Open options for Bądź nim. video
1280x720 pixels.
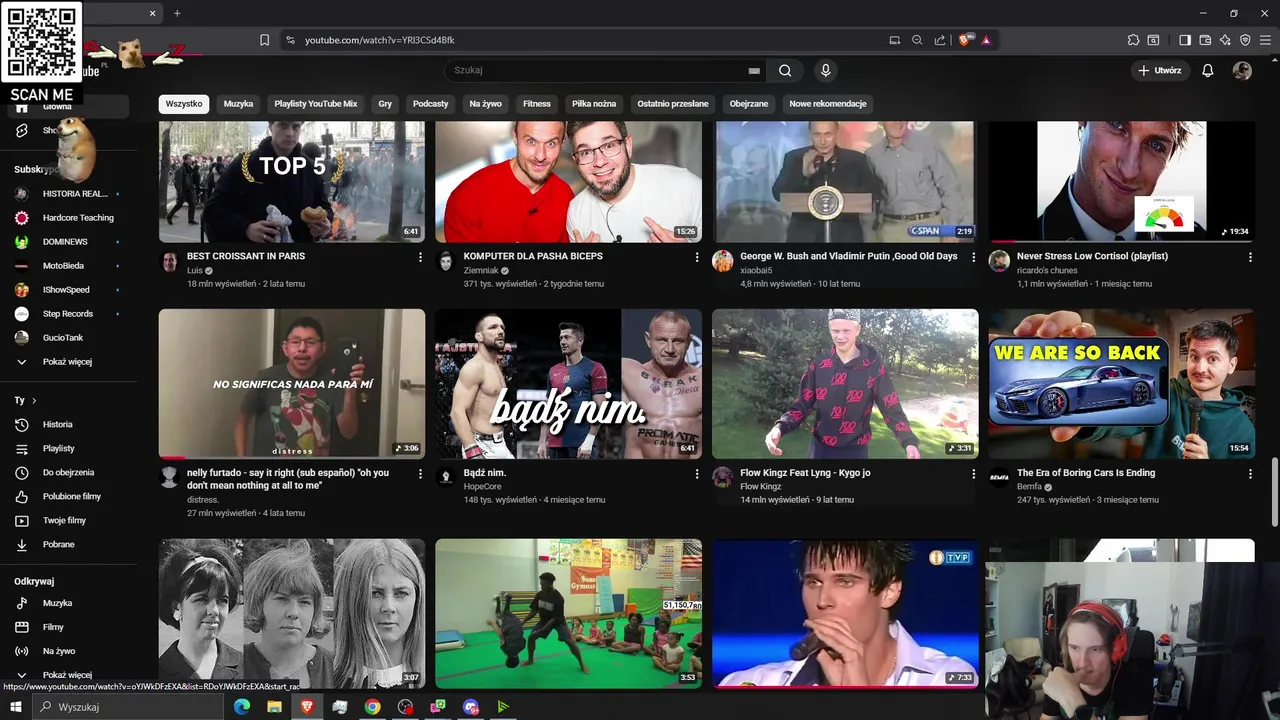pos(697,474)
